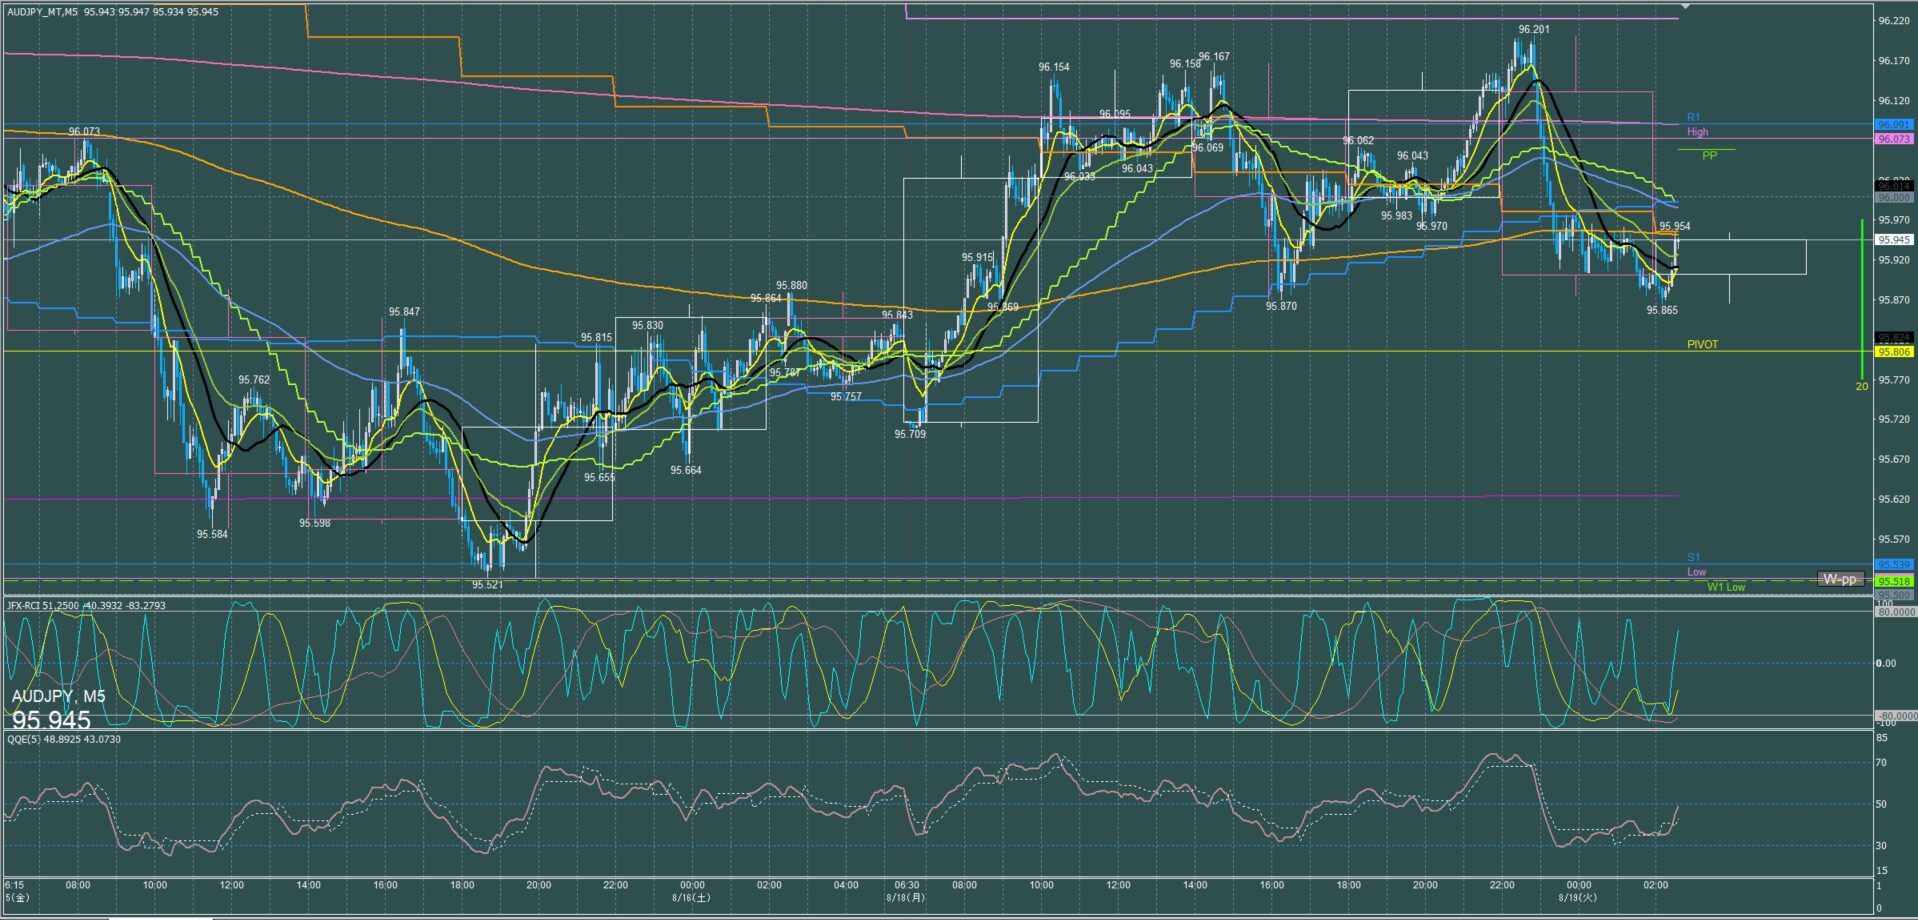1918x920 pixels.
Task: Select the green W1 Low label
Action: click(1725, 587)
